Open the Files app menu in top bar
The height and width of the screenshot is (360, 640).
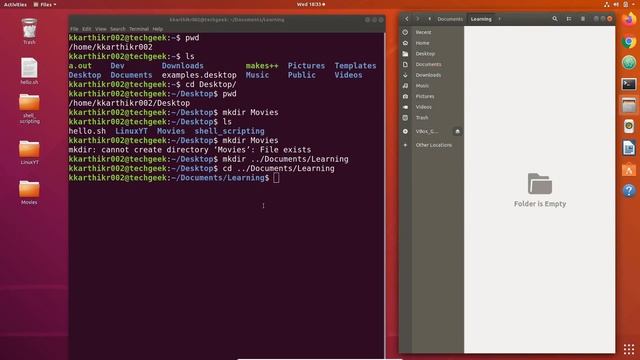(x=45, y=4)
